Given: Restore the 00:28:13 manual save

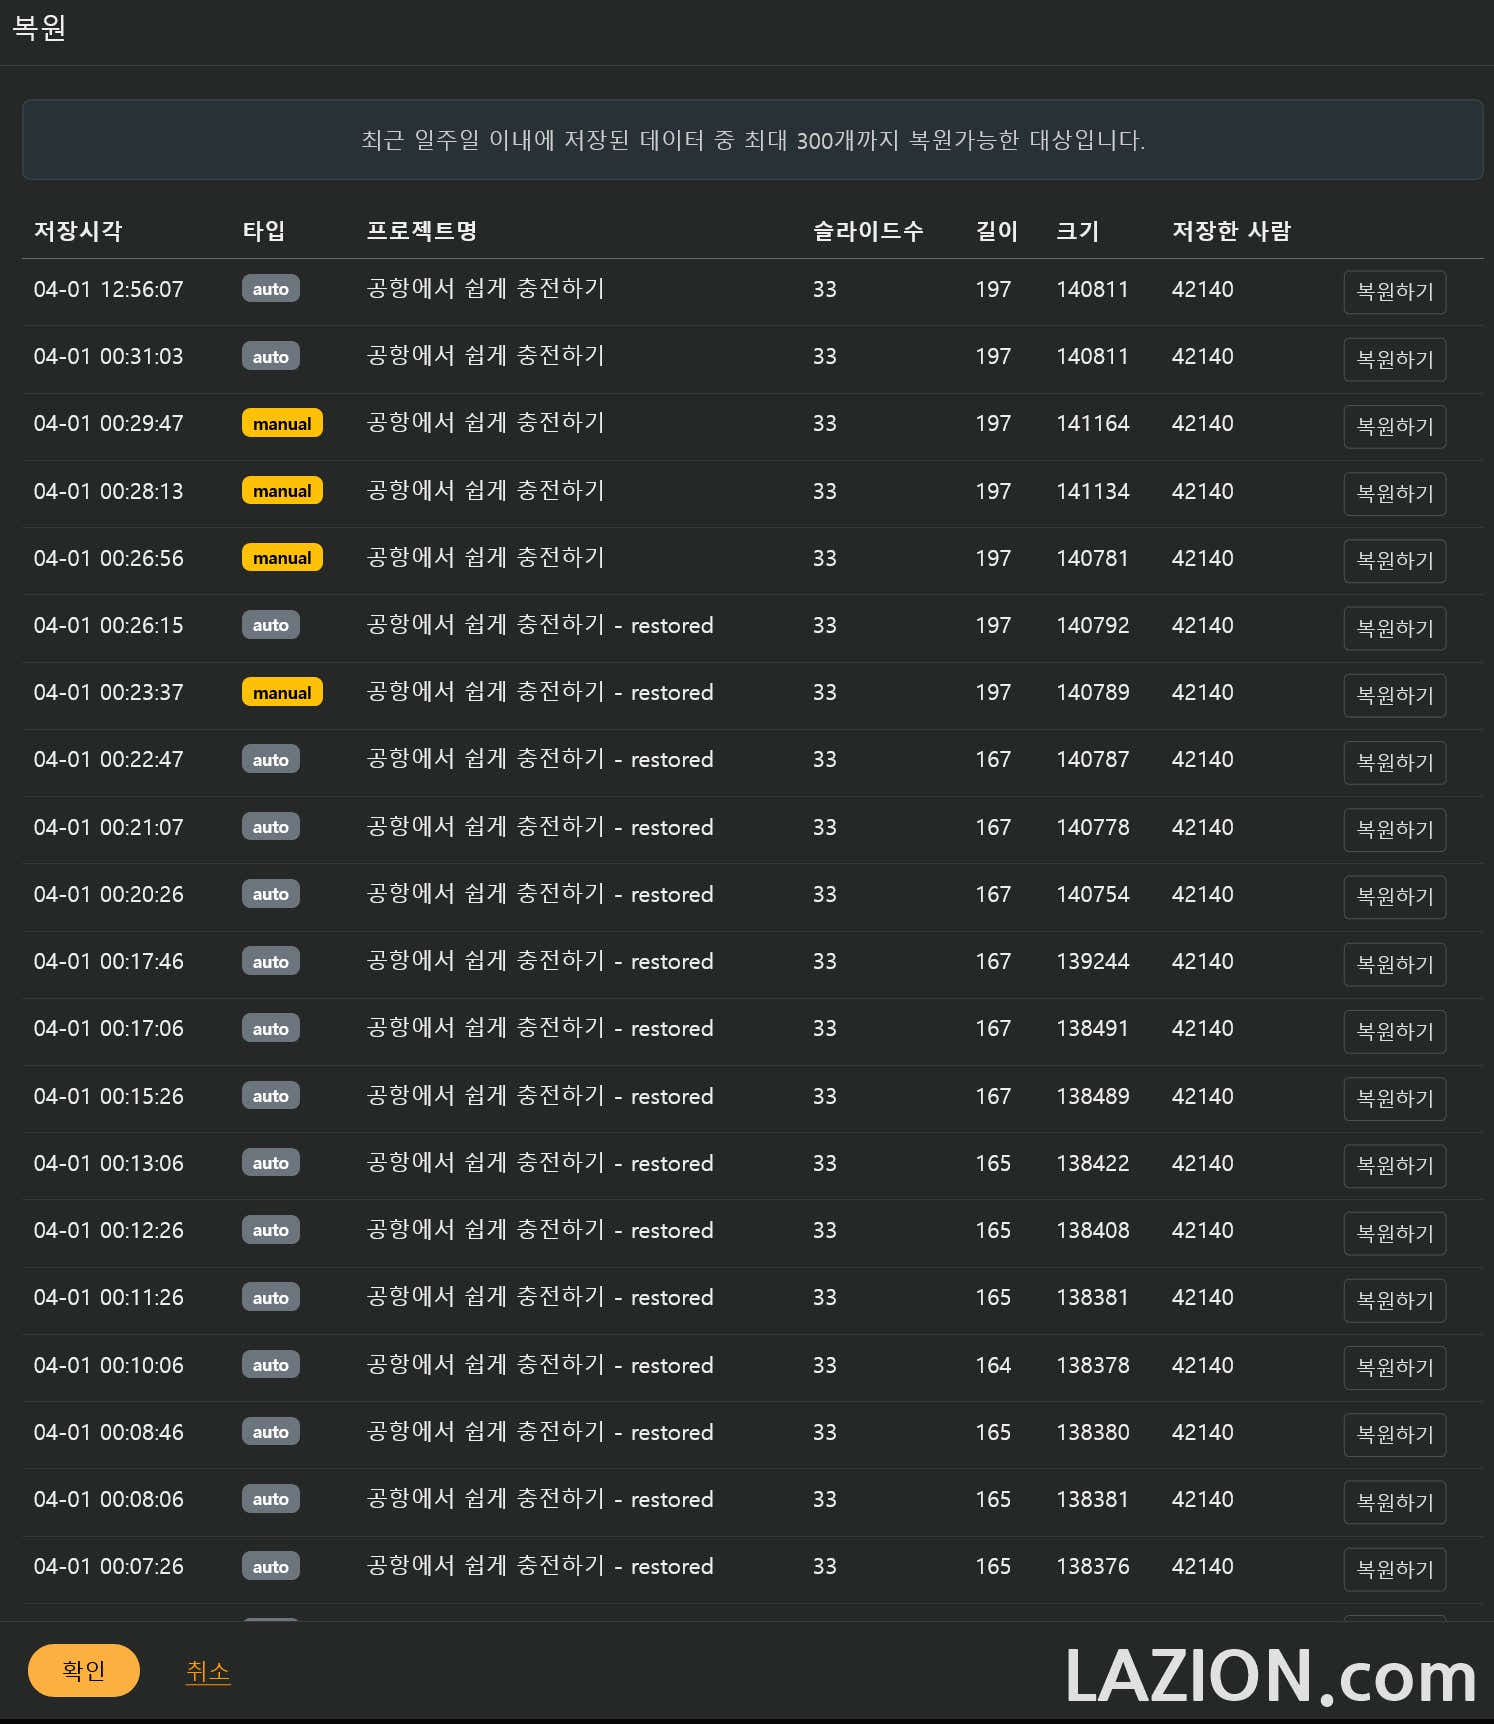Looking at the screenshot, I should coord(1394,493).
